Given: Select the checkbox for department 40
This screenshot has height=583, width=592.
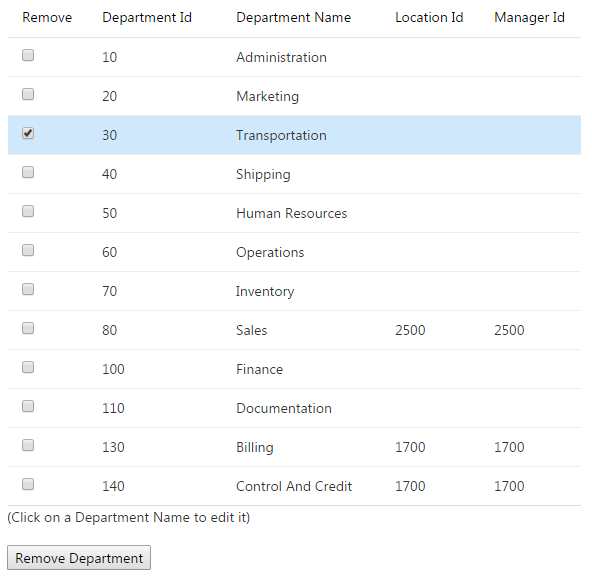Looking at the screenshot, I should click(x=28, y=172).
